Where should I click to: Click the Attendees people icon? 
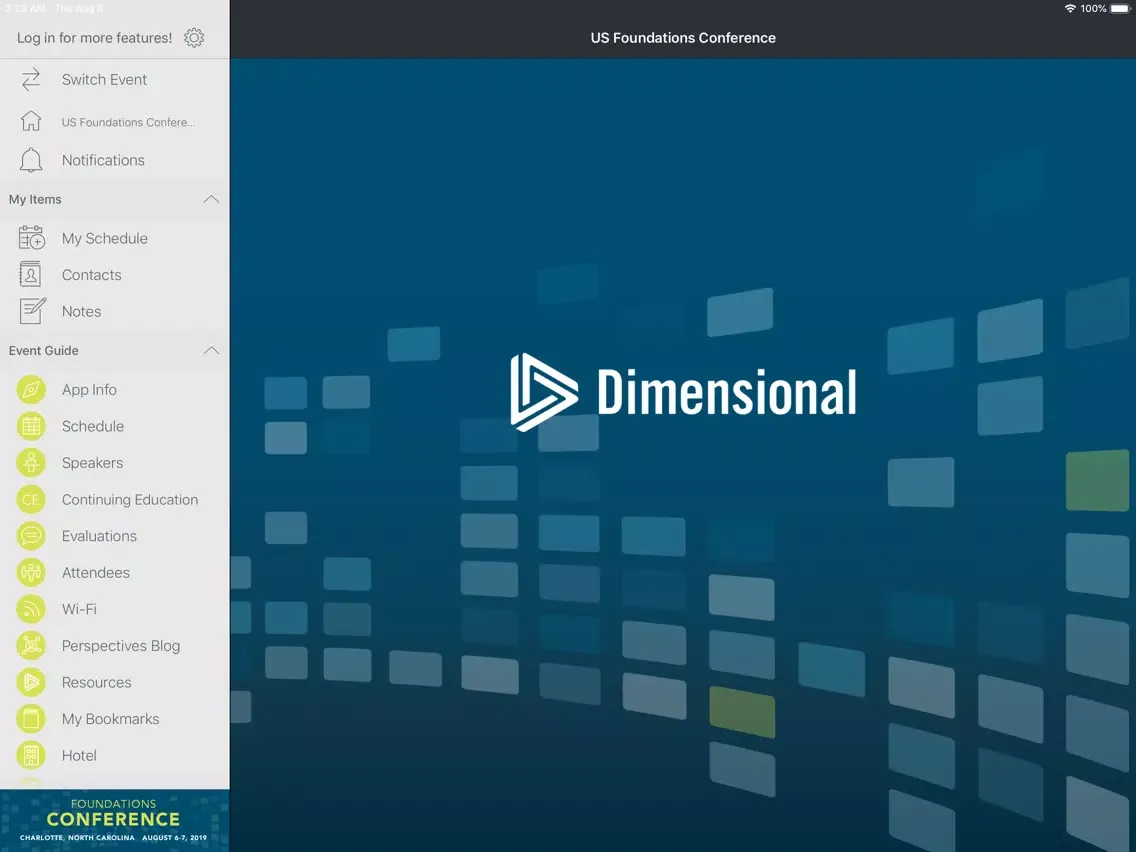point(31,572)
